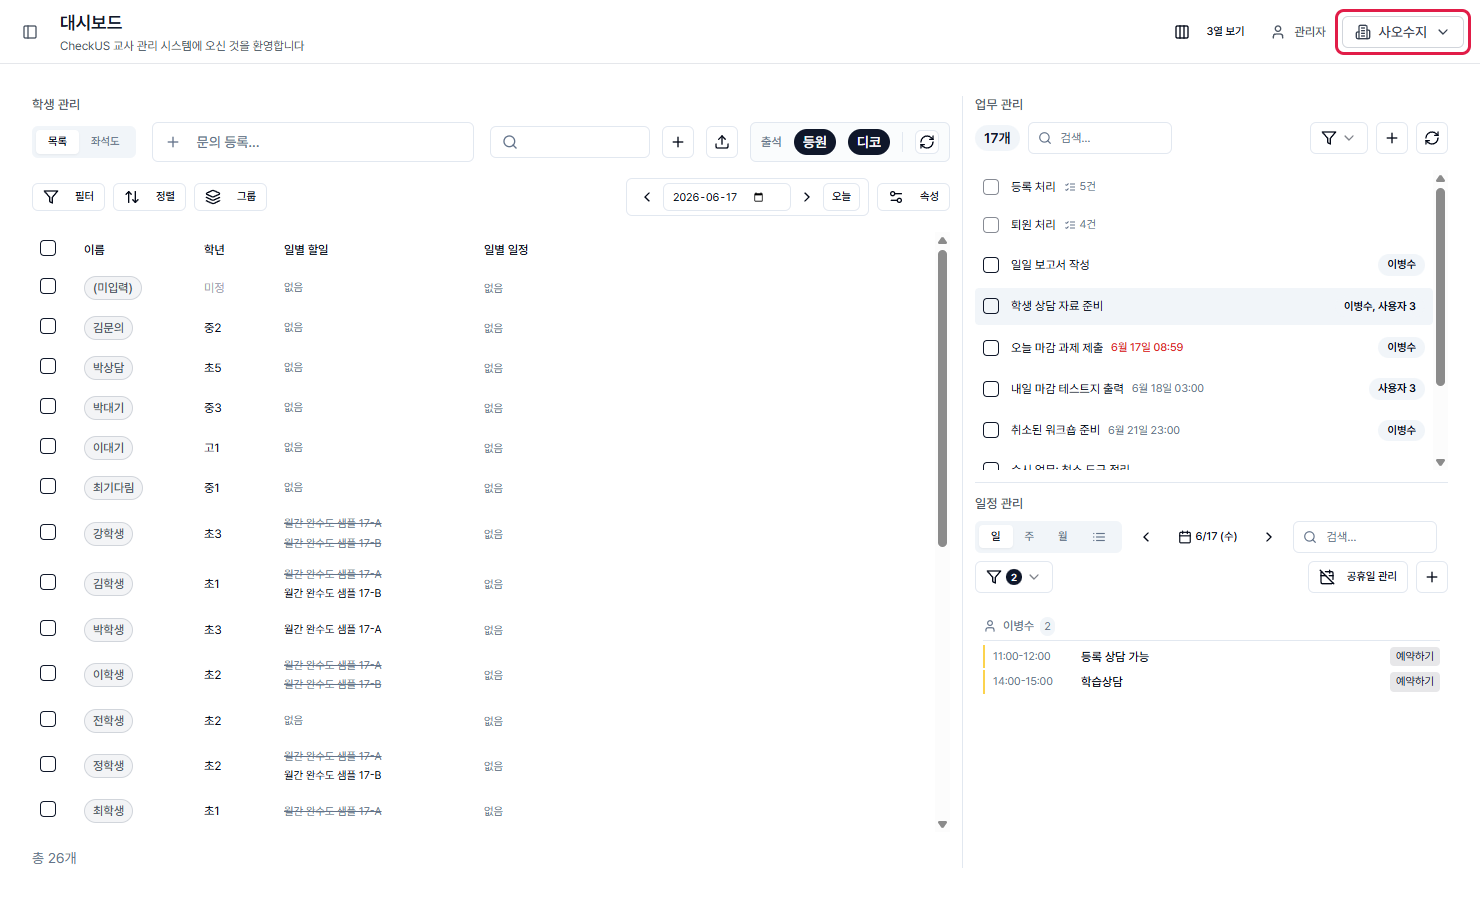The width and height of the screenshot is (1480, 900).
Task: Open 문의 등록 inquiry input
Action: [313, 142]
